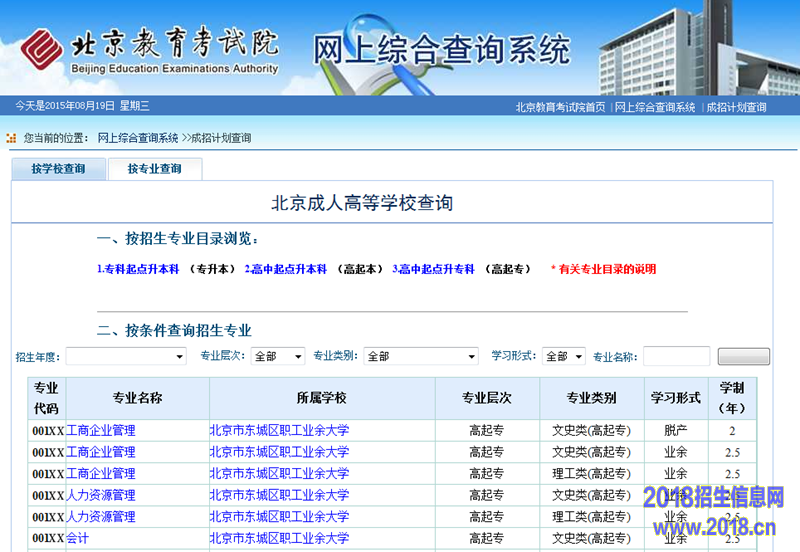Open 有关专业目录的说明 red note

pyautogui.click(x=607, y=269)
